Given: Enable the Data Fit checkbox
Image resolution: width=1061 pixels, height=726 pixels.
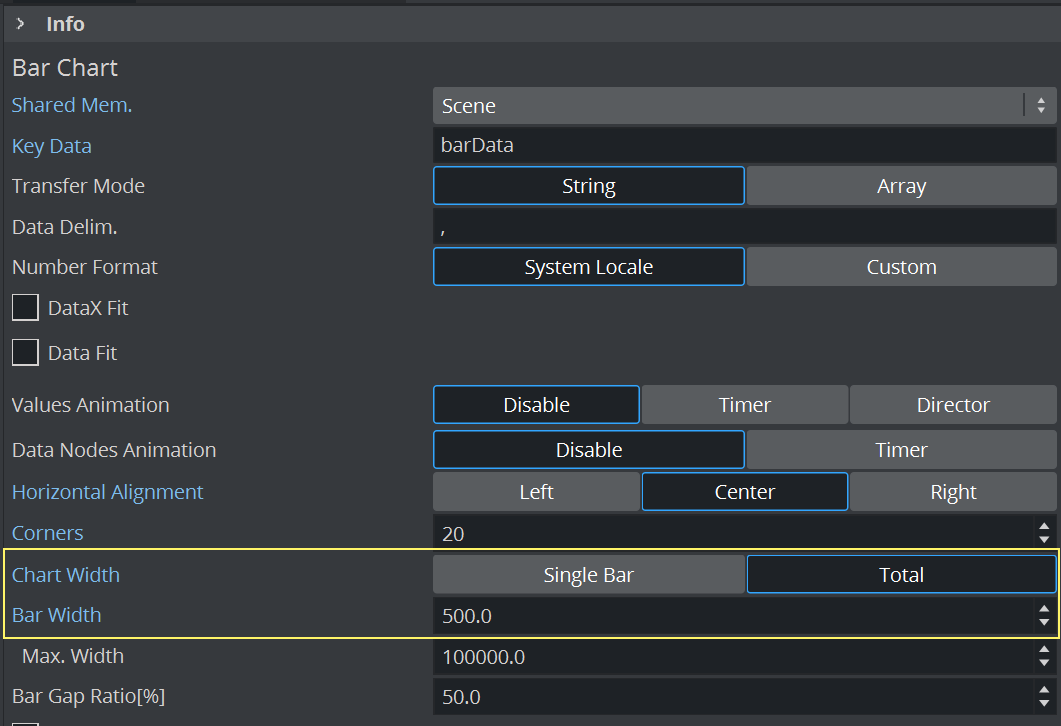Looking at the screenshot, I should pyautogui.click(x=25, y=353).
